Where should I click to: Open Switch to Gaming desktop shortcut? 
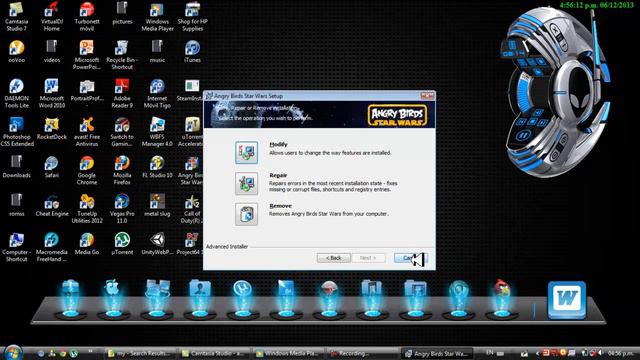(122, 131)
